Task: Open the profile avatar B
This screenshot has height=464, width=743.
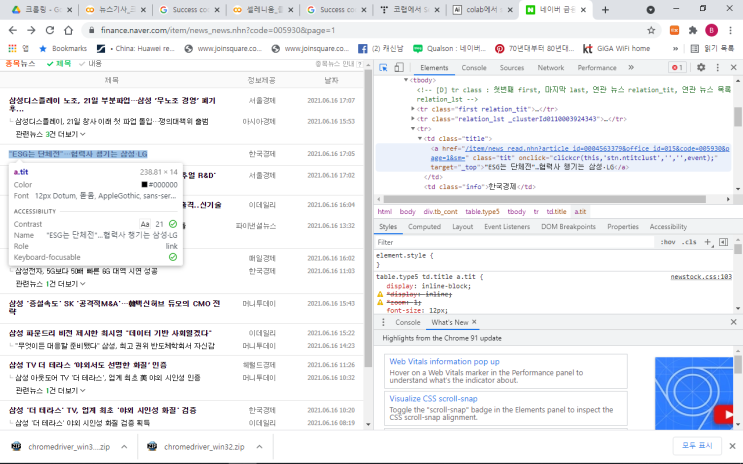Action: coord(711,30)
